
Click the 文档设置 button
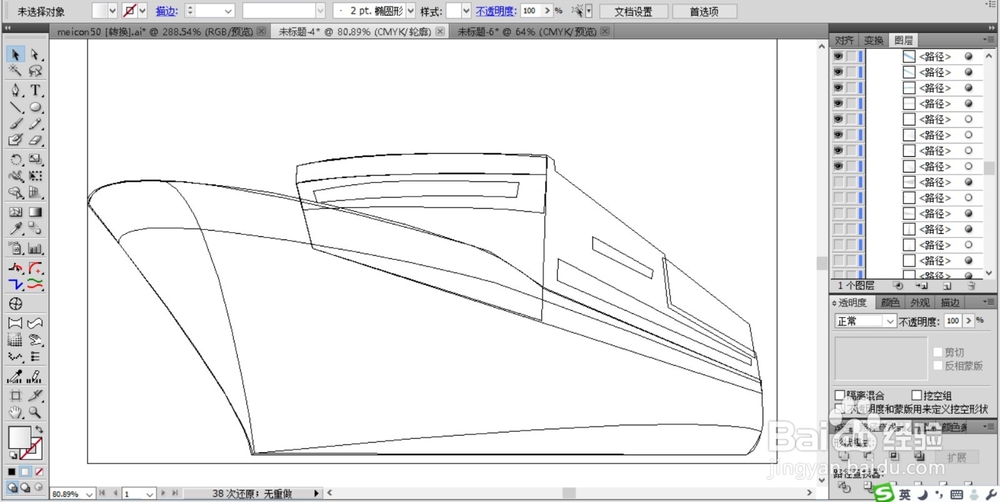click(x=633, y=11)
